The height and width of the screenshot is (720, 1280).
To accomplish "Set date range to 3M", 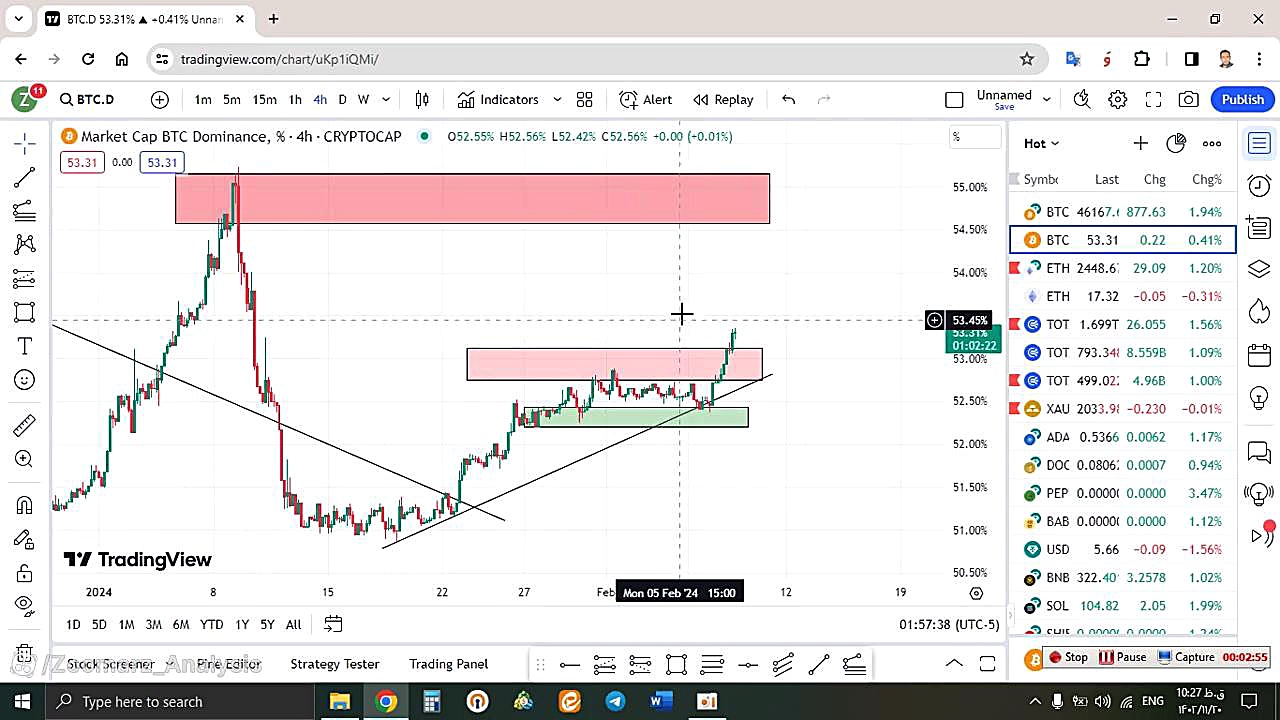I will click(153, 624).
